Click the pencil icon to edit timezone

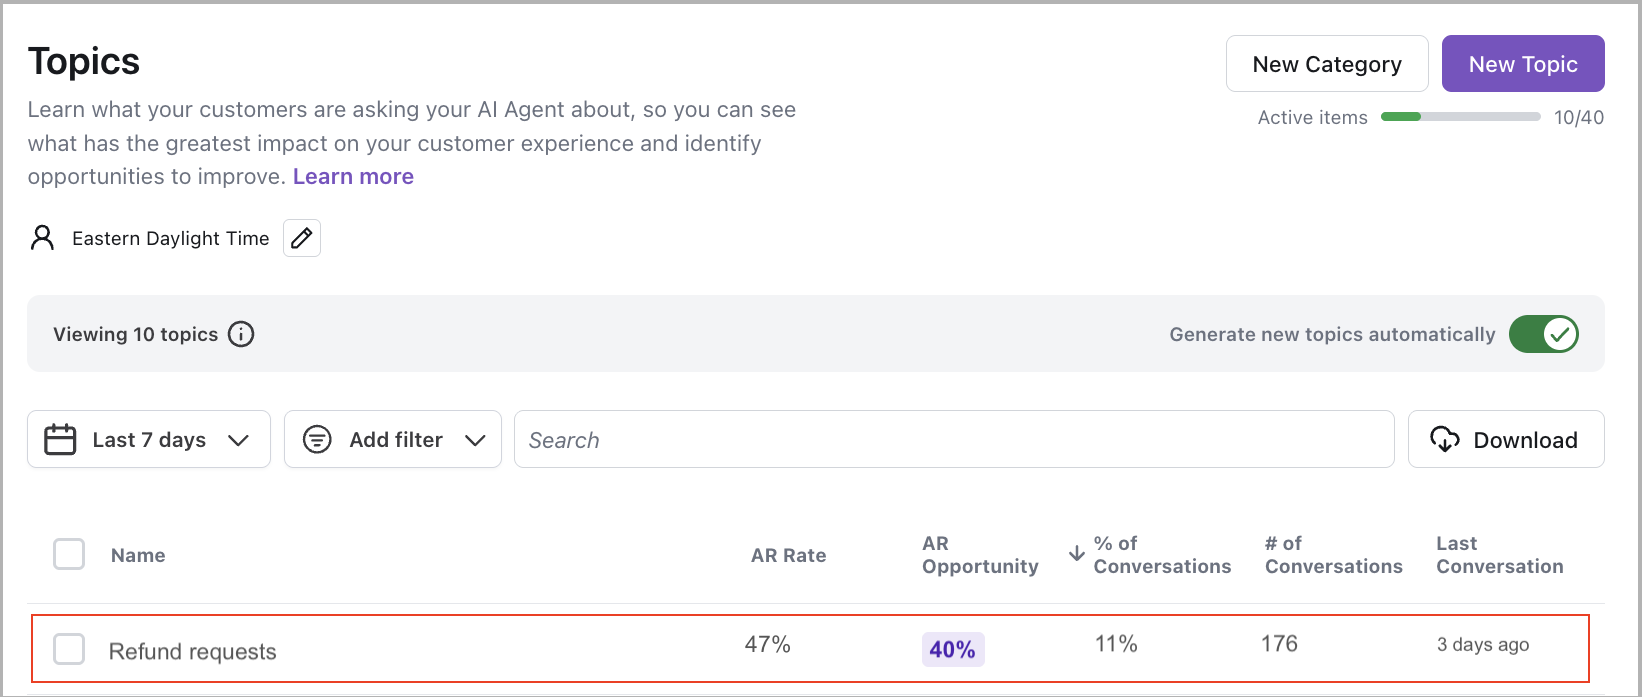(x=302, y=238)
